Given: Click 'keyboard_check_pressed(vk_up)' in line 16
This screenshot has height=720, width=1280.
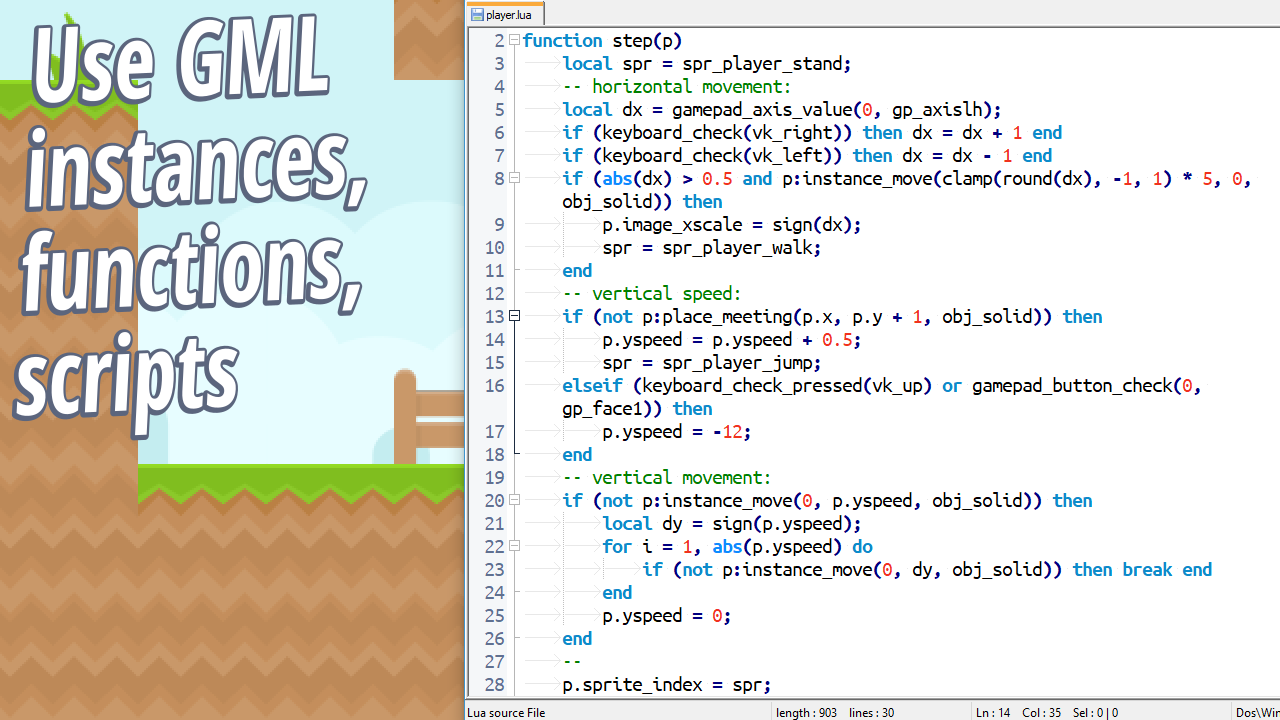Looking at the screenshot, I should pyautogui.click(x=787, y=386).
